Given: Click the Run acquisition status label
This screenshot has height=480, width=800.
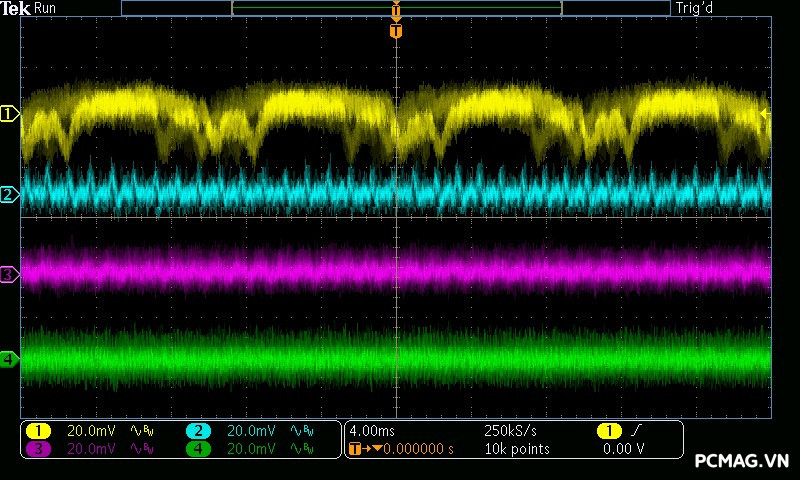Looking at the screenshot, I should [x=46, y=8].
